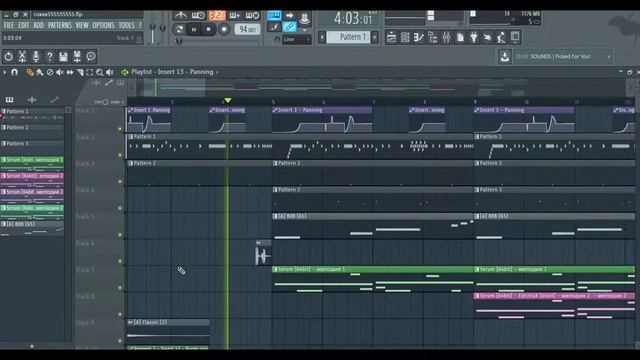Screen dimensions: 640x360
Task: Select Pattern 1 in the picker panel
Action: click(33, 111)
